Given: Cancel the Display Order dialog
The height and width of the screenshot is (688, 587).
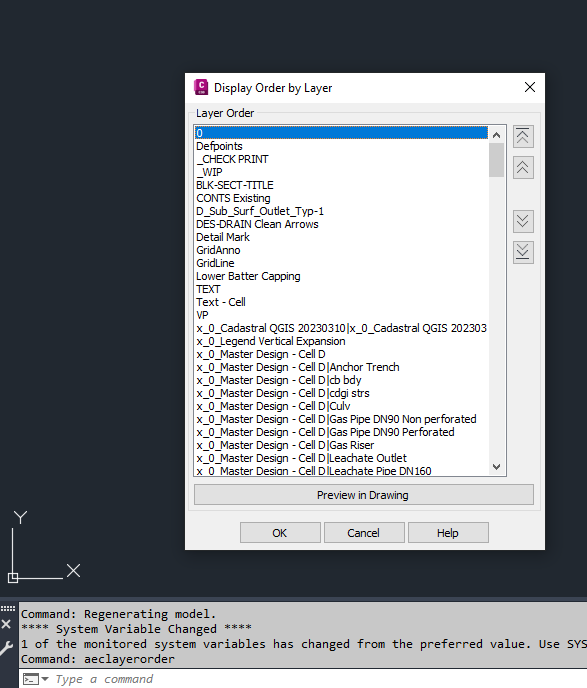Looking at the screenshot, I should tap(364, 533).
